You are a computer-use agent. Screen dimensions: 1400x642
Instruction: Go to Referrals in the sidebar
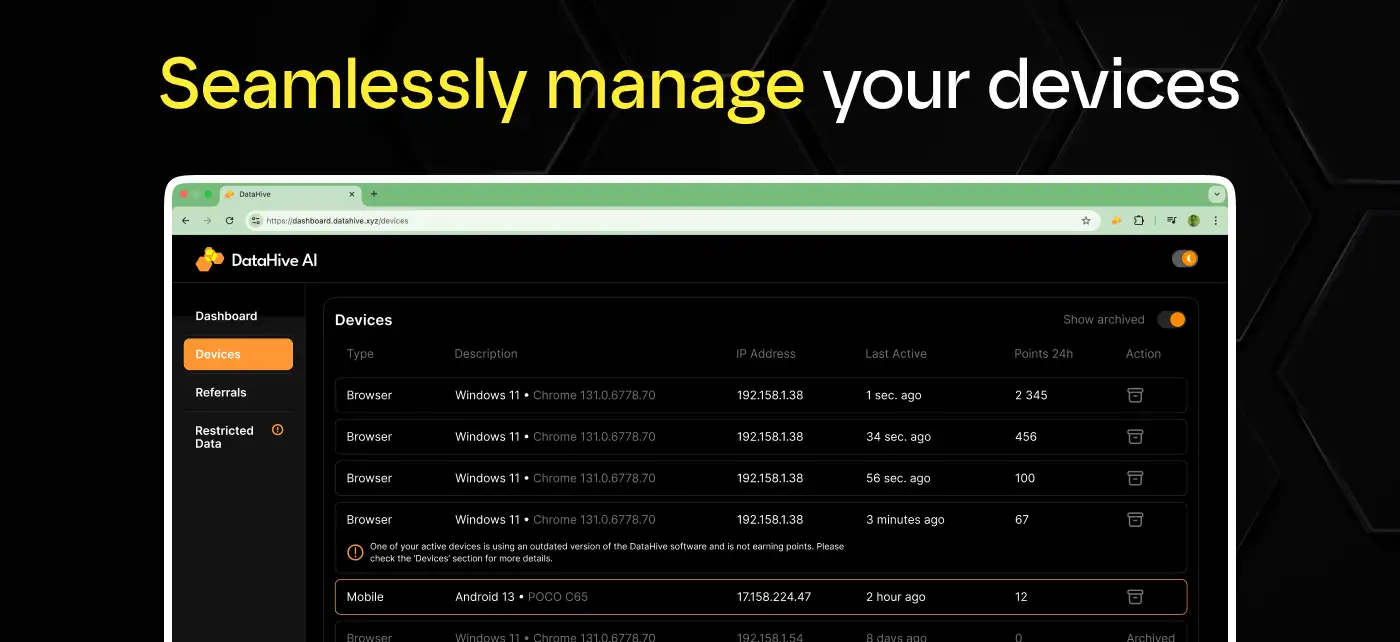pyautogui.click(x=221, y=393)
